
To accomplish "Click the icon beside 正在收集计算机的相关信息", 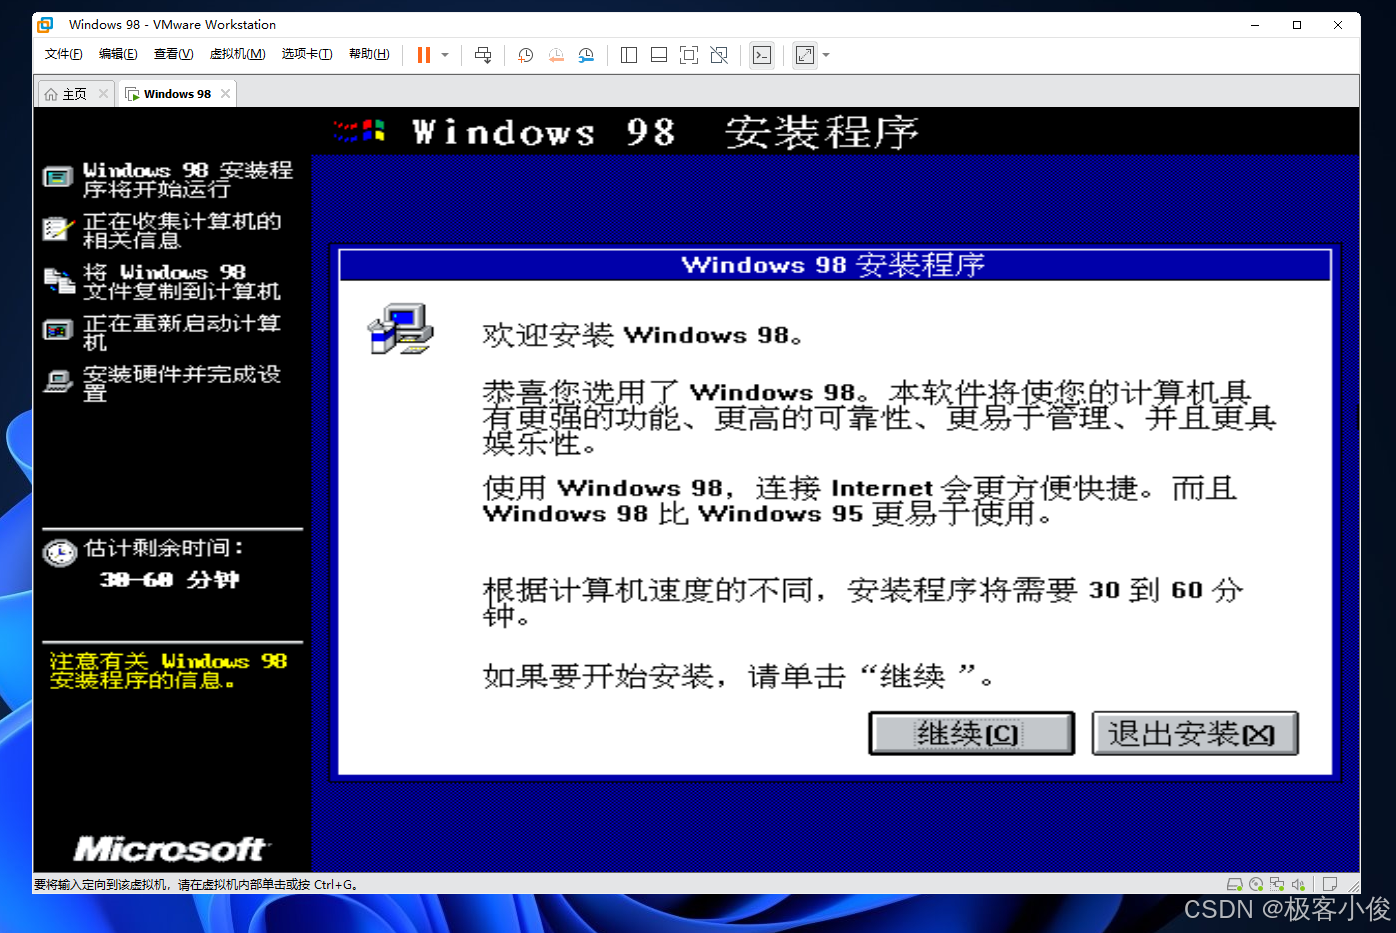I will (58, 229).
